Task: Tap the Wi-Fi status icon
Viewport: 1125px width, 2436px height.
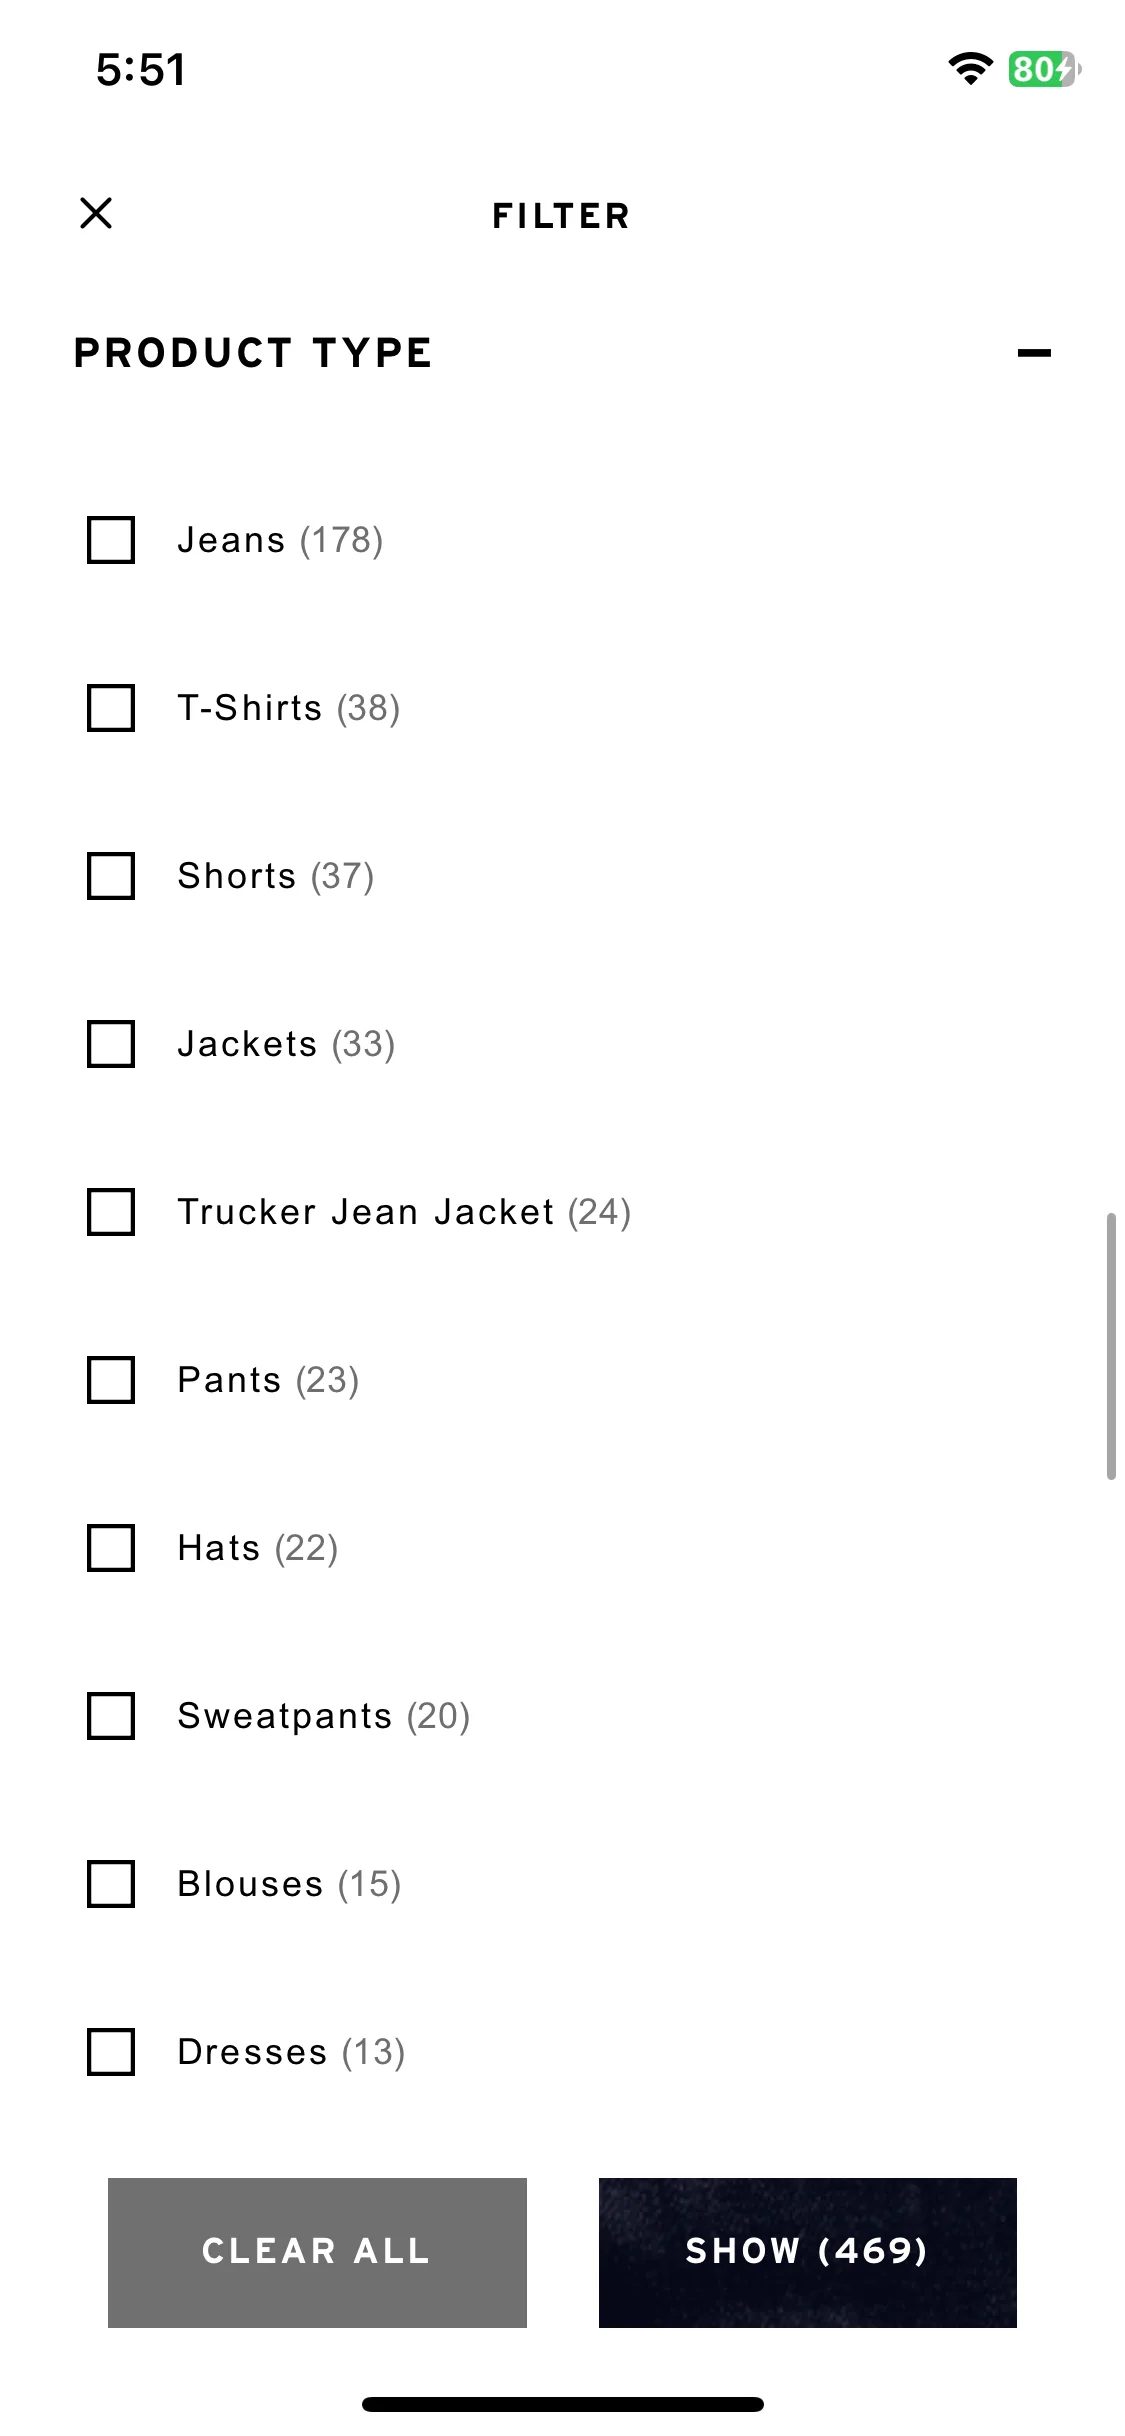Action: pos(970,69)
